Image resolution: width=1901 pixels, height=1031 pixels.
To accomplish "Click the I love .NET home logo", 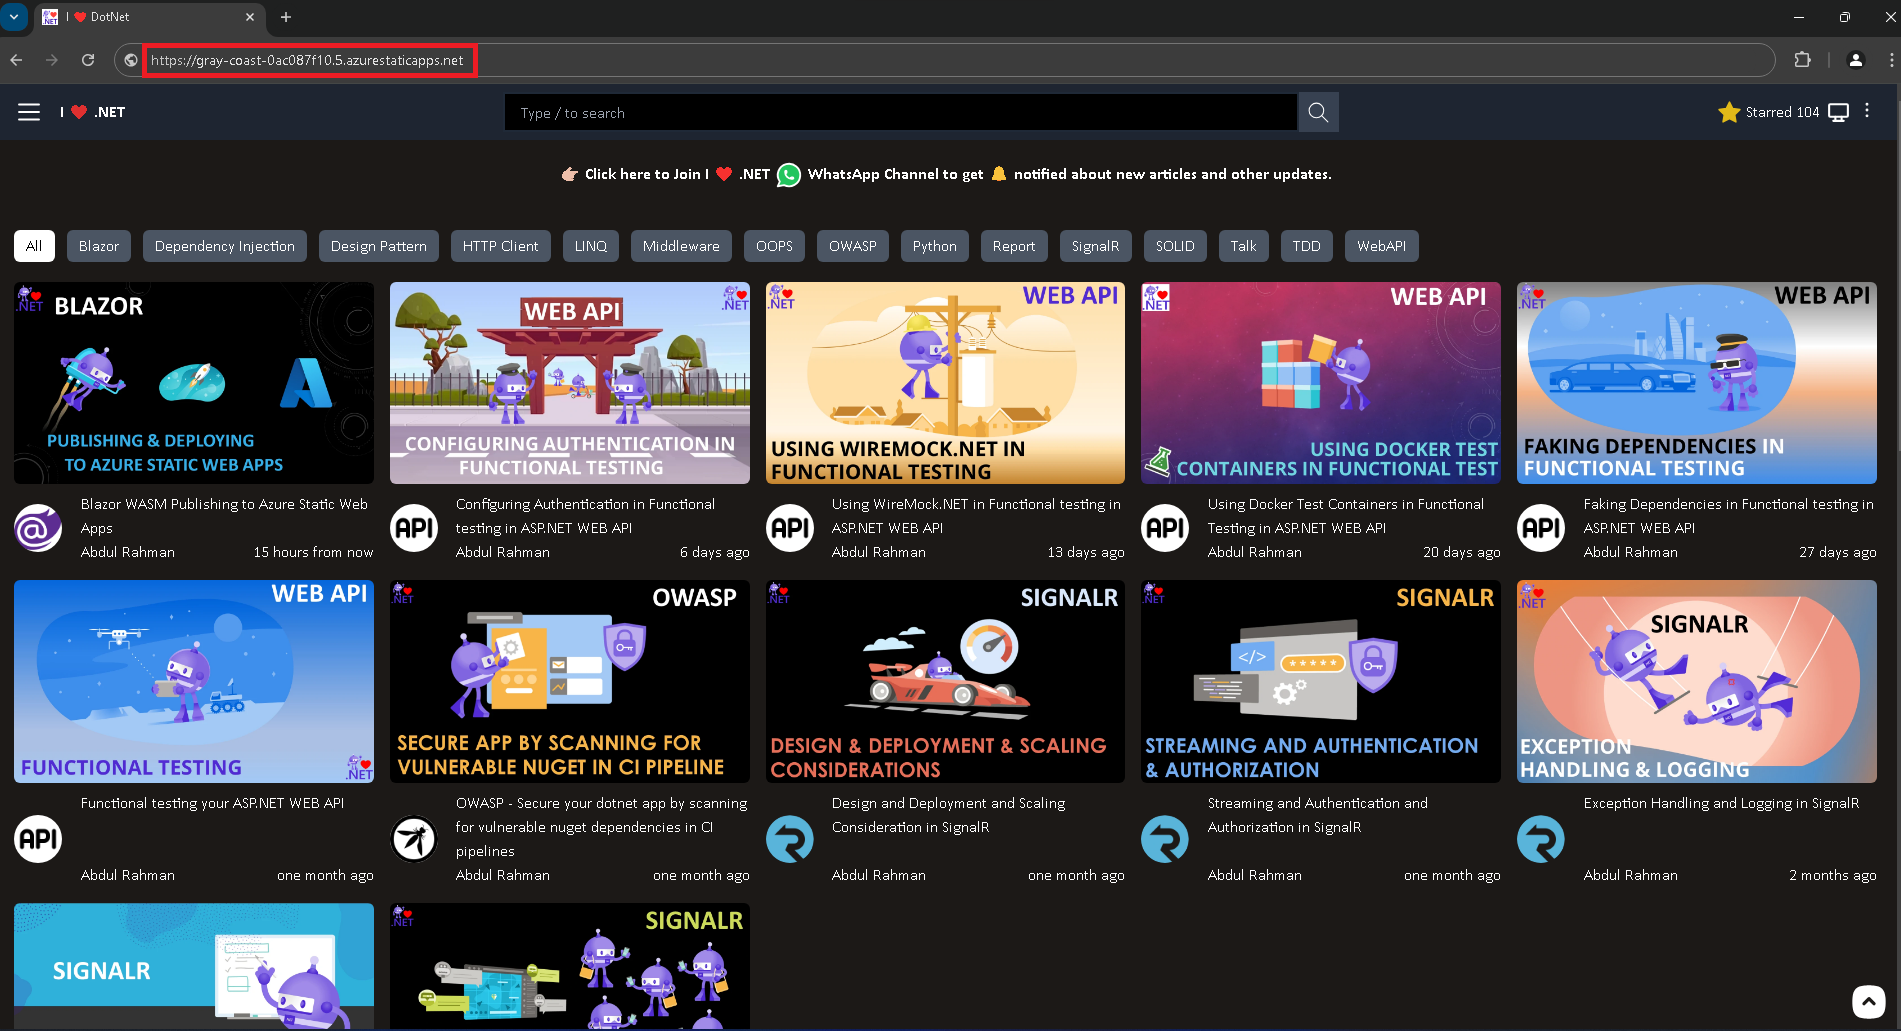I will click(92, 112).
